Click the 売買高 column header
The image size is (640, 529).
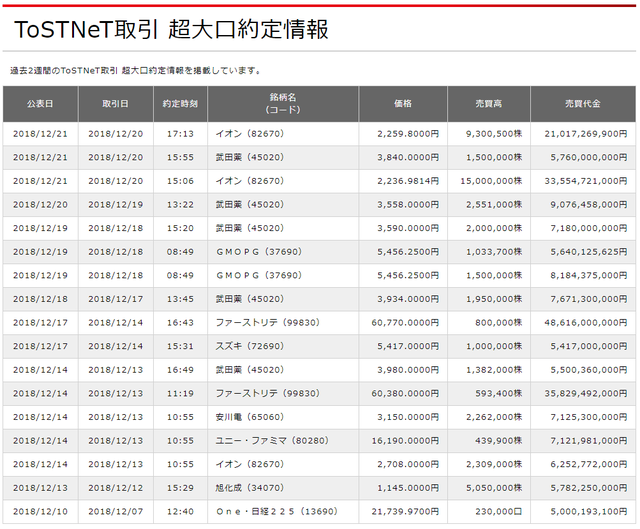coord(489,104)
